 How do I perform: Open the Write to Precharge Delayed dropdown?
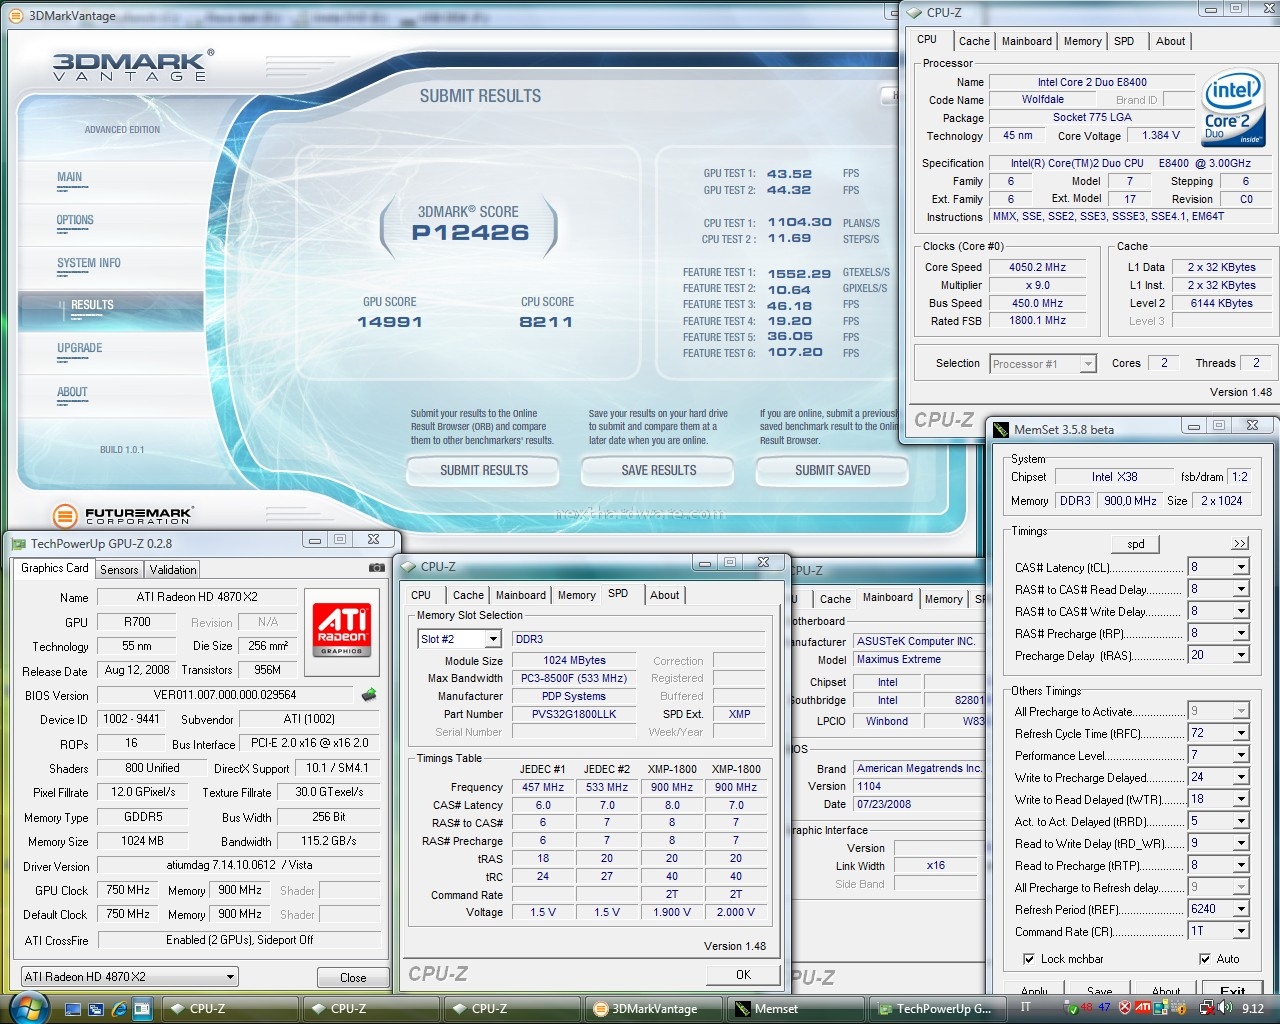1241,777
